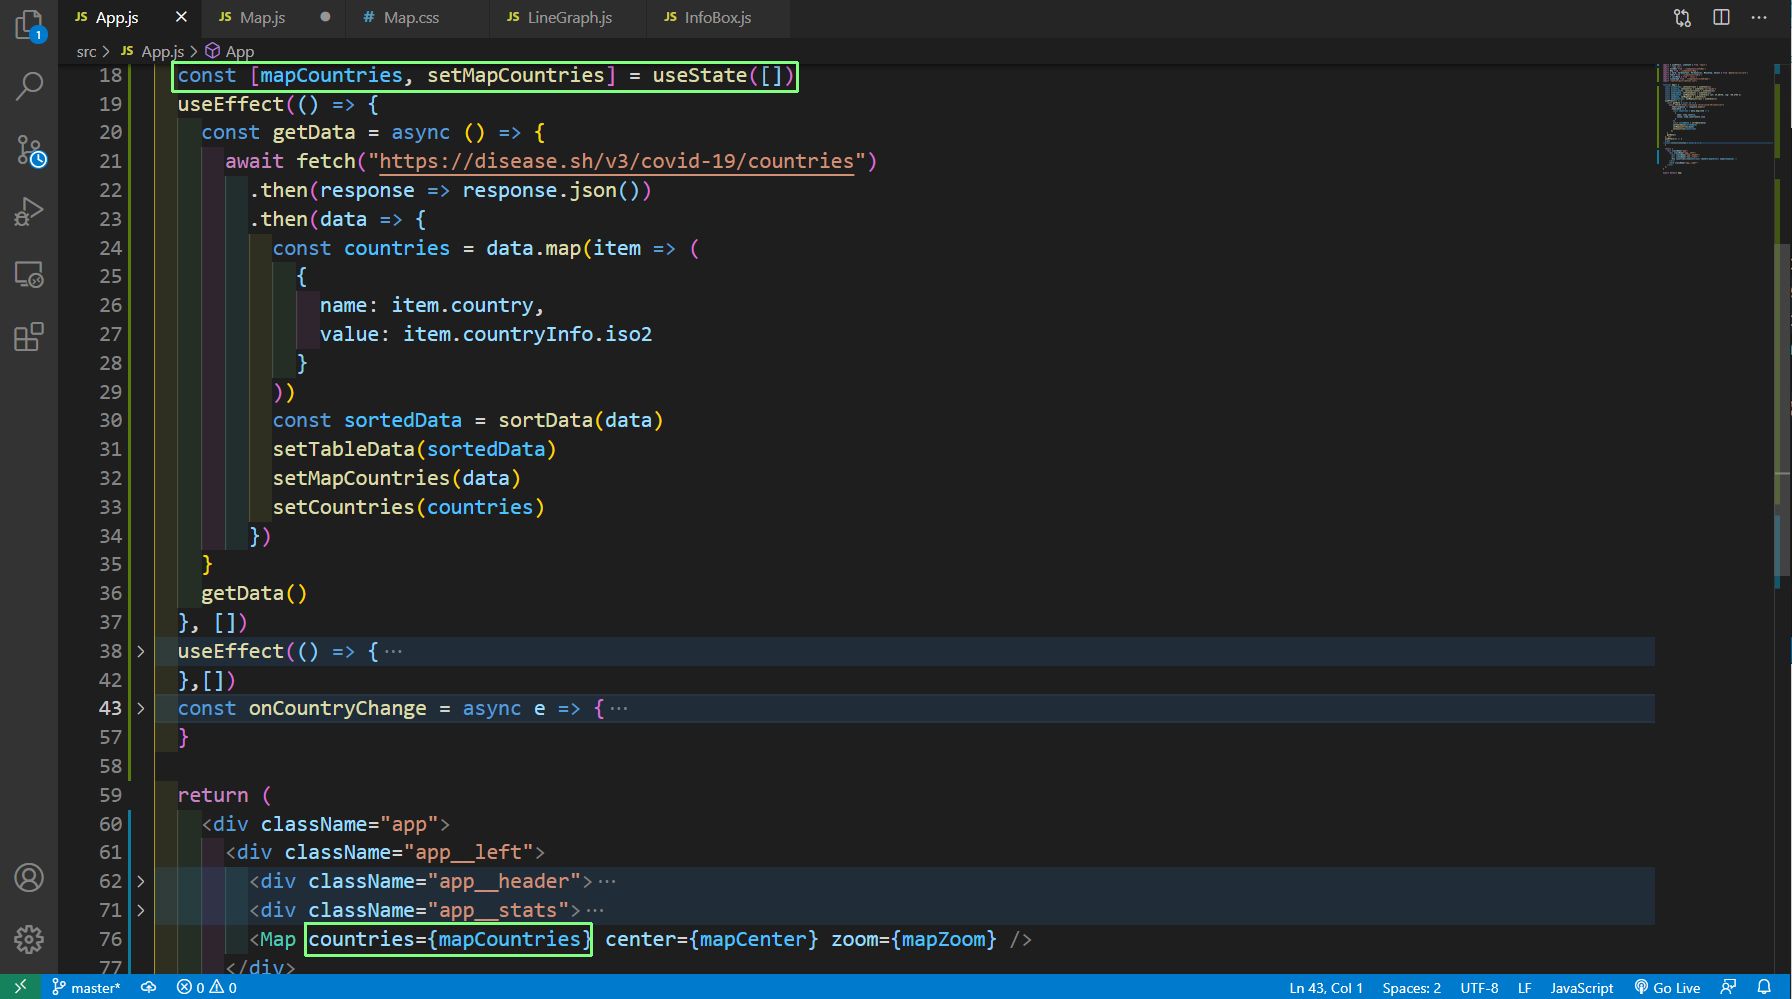The width and height of the screenshot is (1792, 999).
Task: Click useState([]) on line 18
Action: click(723, 75)
